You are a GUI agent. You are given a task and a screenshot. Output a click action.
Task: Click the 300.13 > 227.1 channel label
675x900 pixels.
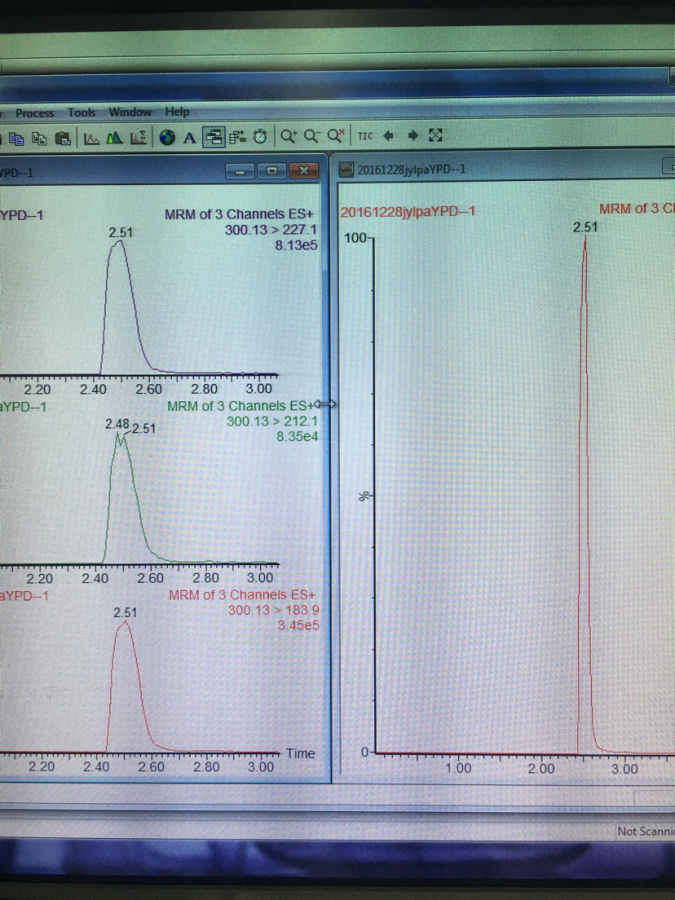point(271,230)
